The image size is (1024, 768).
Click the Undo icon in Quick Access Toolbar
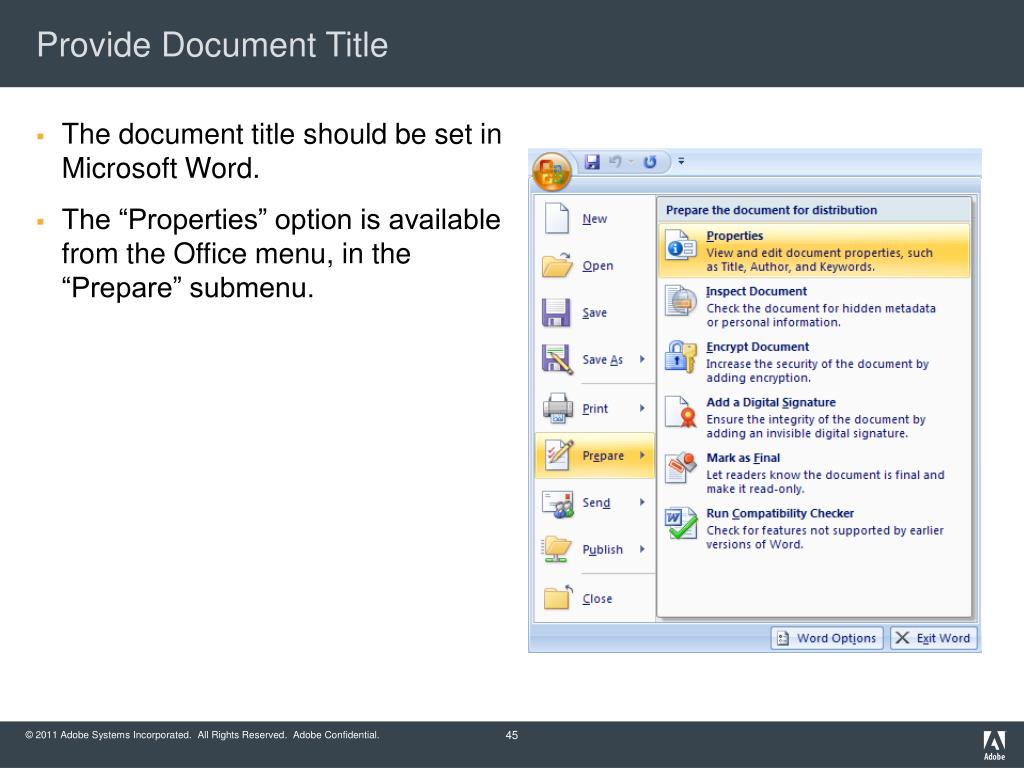pos(615,161)
